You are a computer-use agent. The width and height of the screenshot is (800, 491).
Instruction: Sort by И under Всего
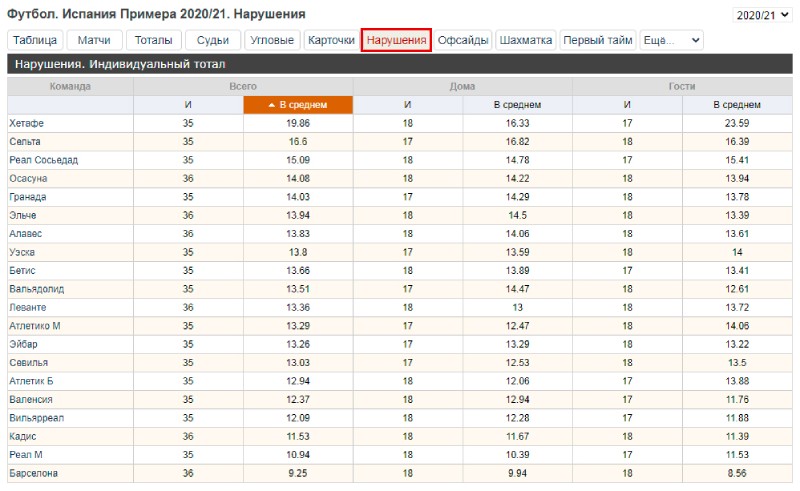coord(188,105)
